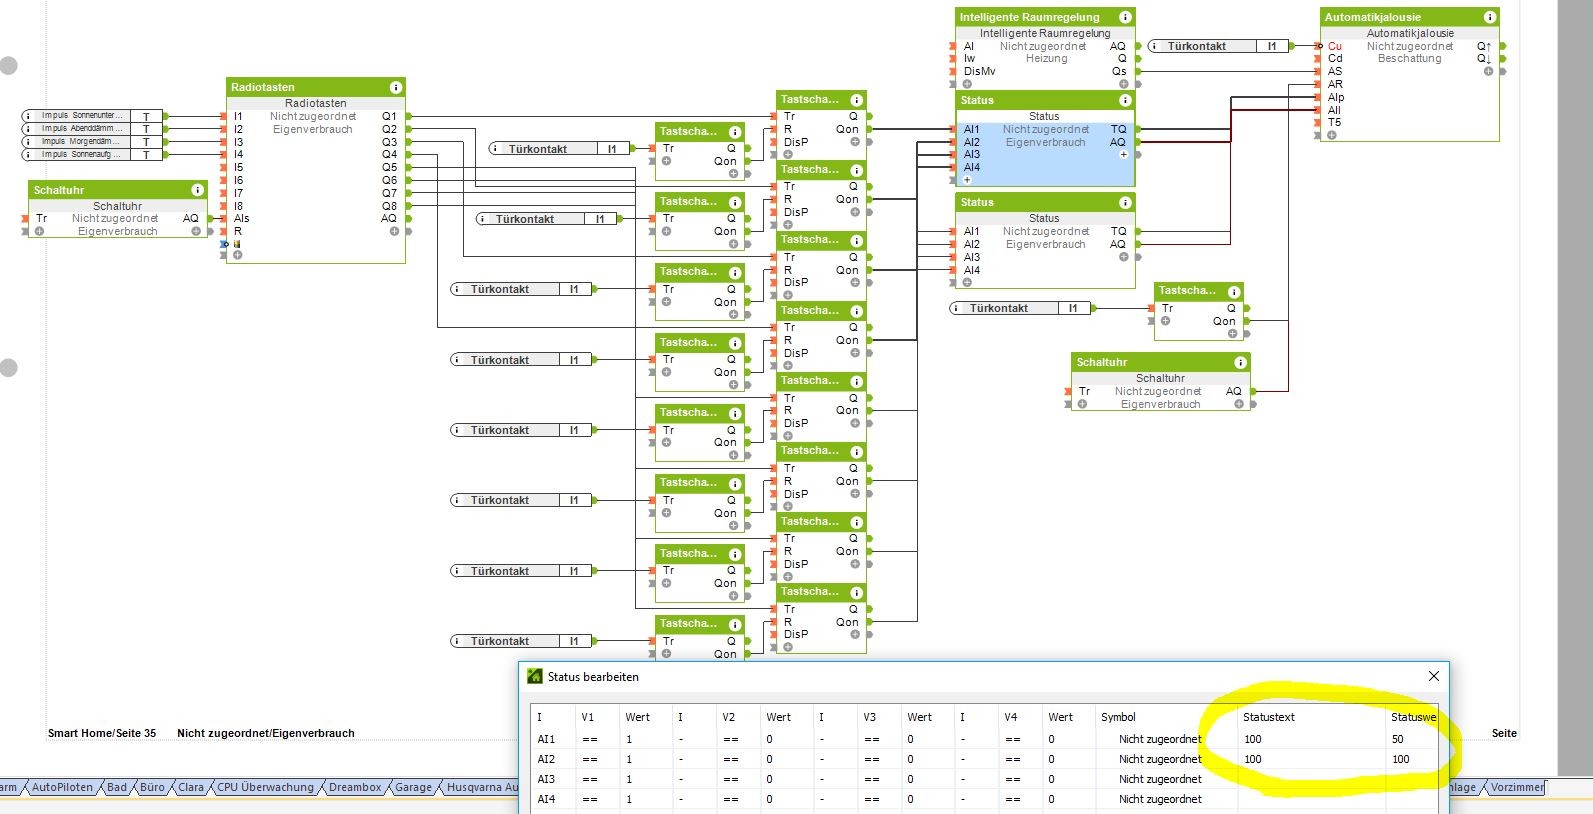
Task: Open the Dreambox page tab
Action: (x=355, y=787)
